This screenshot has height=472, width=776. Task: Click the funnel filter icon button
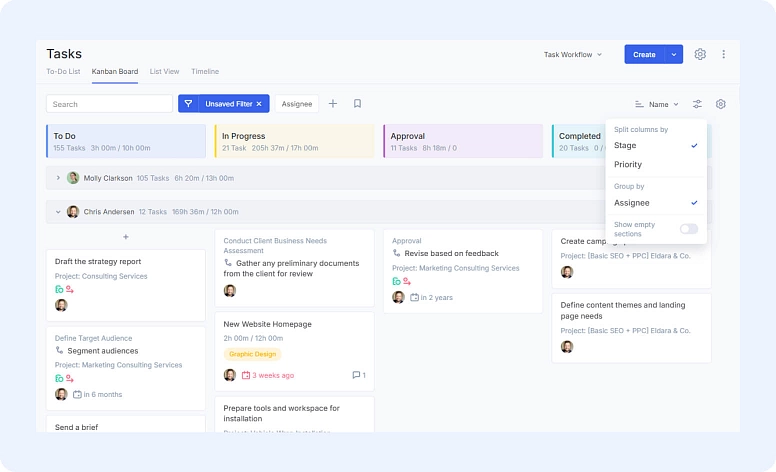pos(188,104)
